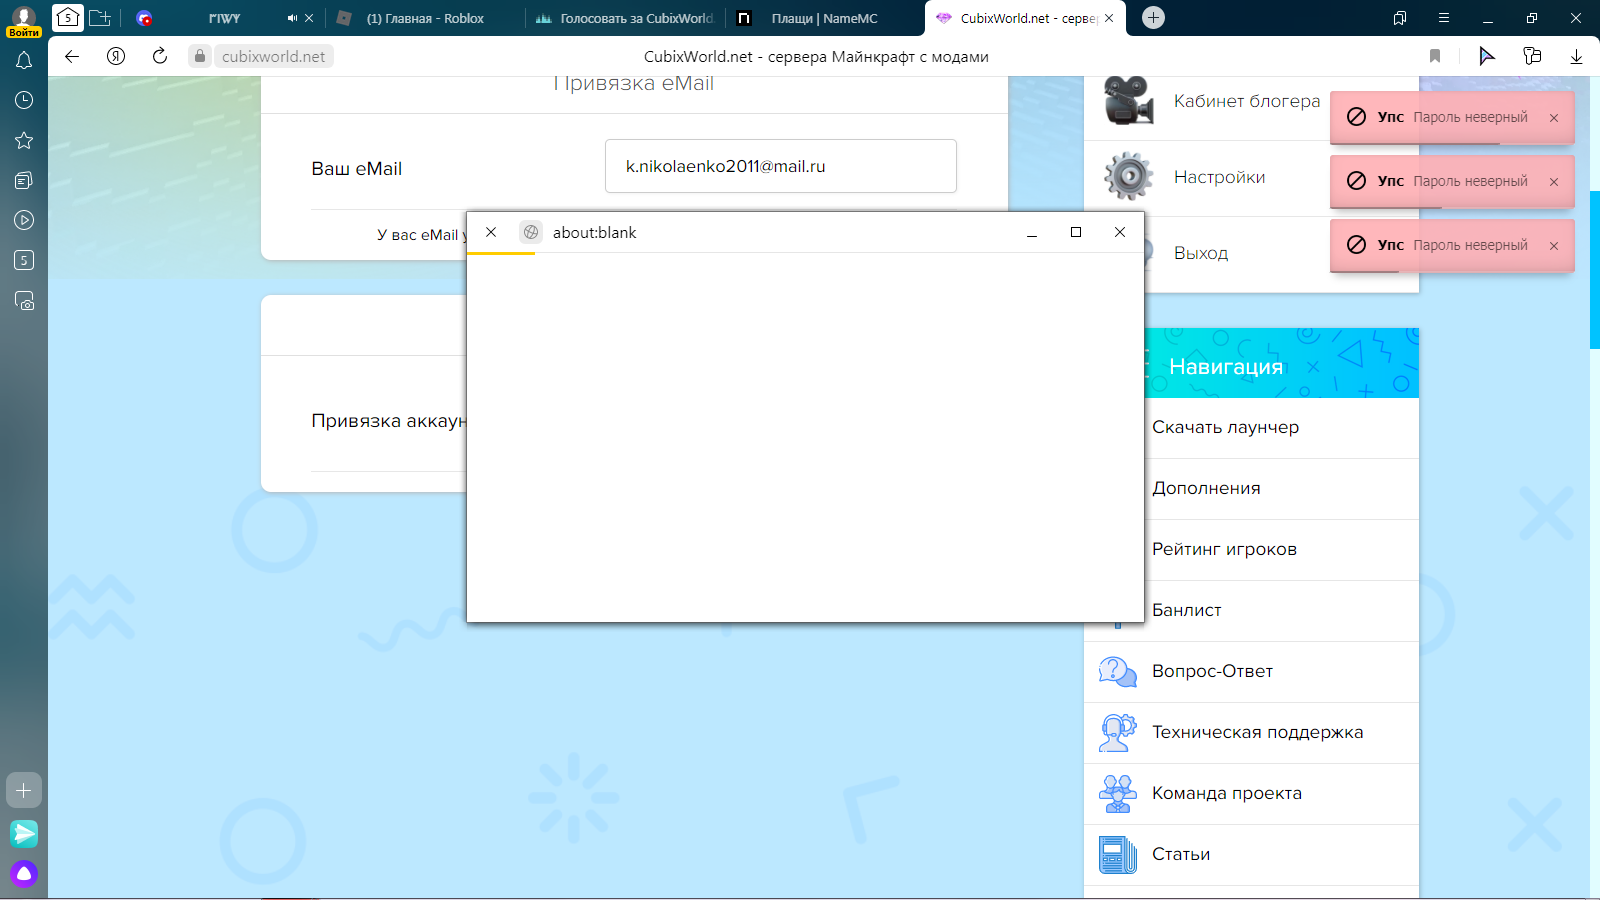This screenshot has height=900, width=1600.
Task: Click the Войти profile button in sidebar
Action: coord(24,20)
